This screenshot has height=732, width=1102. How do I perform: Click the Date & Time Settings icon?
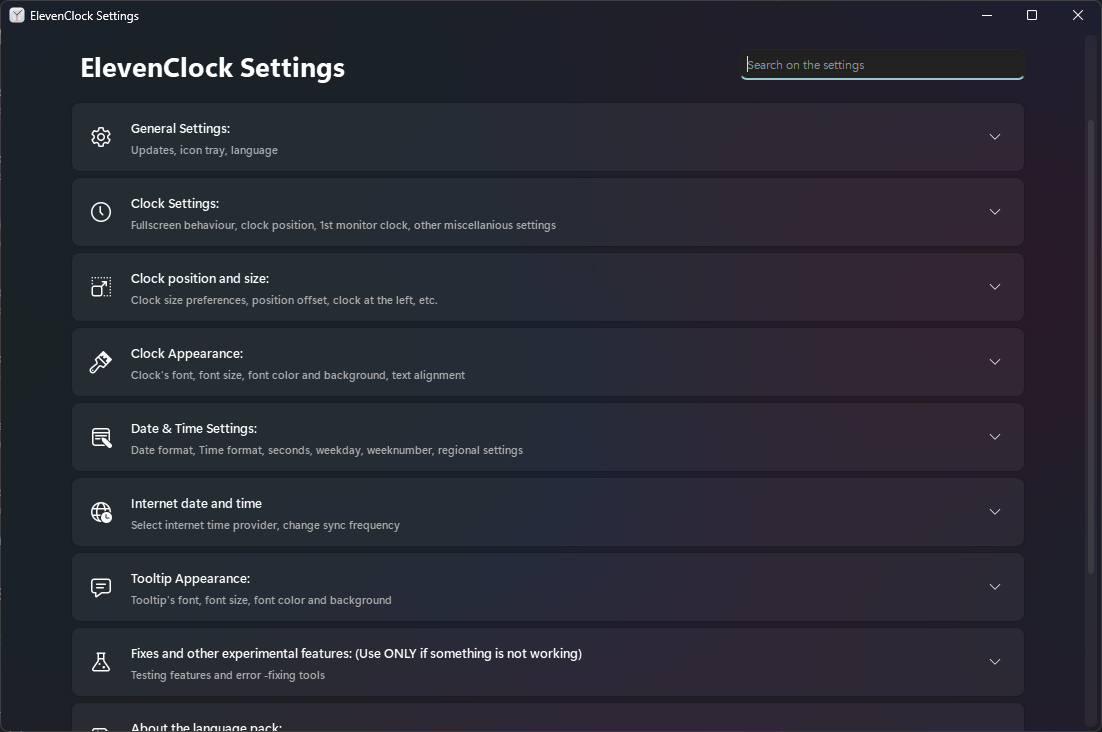click(101, 437)
